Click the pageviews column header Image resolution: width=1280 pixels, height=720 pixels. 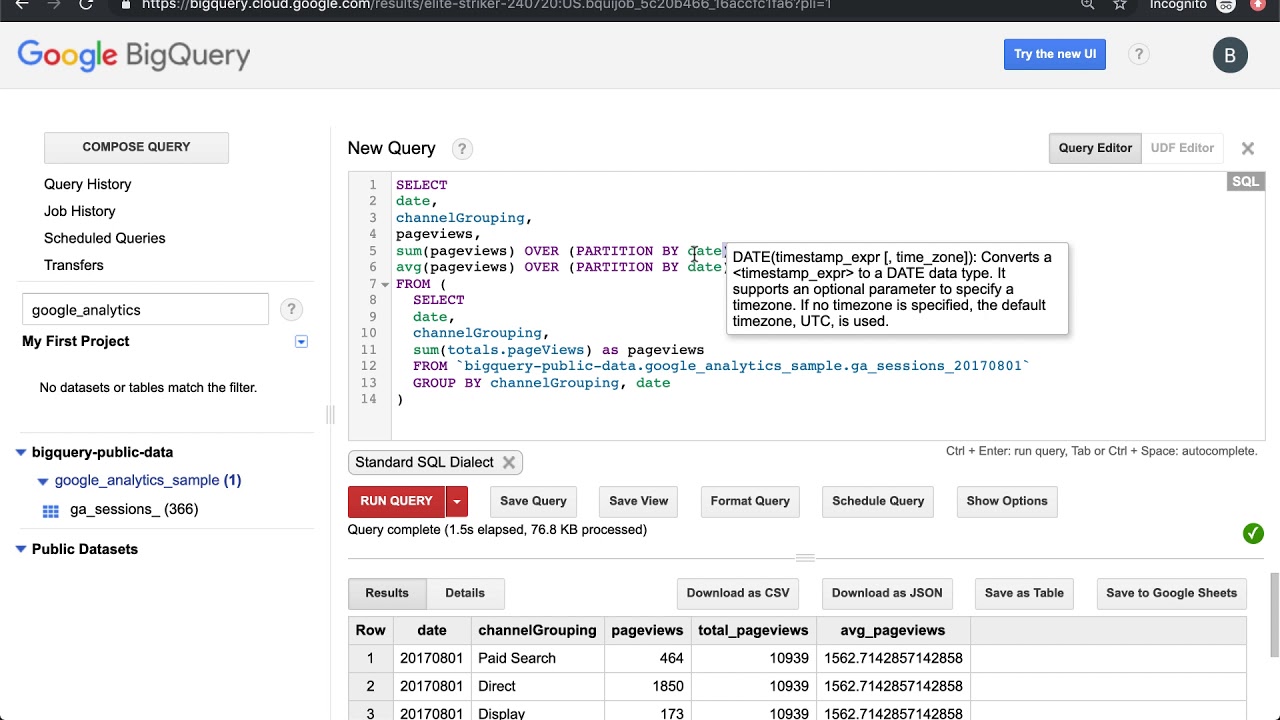647,631
